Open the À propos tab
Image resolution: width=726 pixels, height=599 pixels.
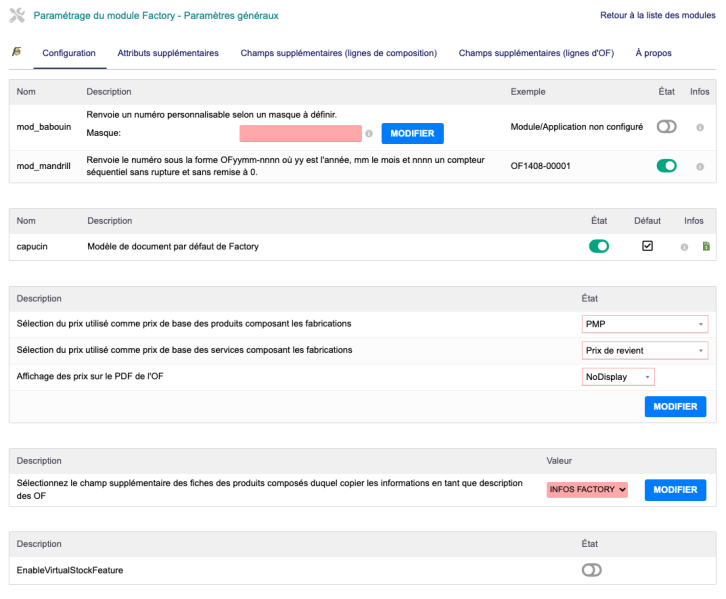coord(653,53)
